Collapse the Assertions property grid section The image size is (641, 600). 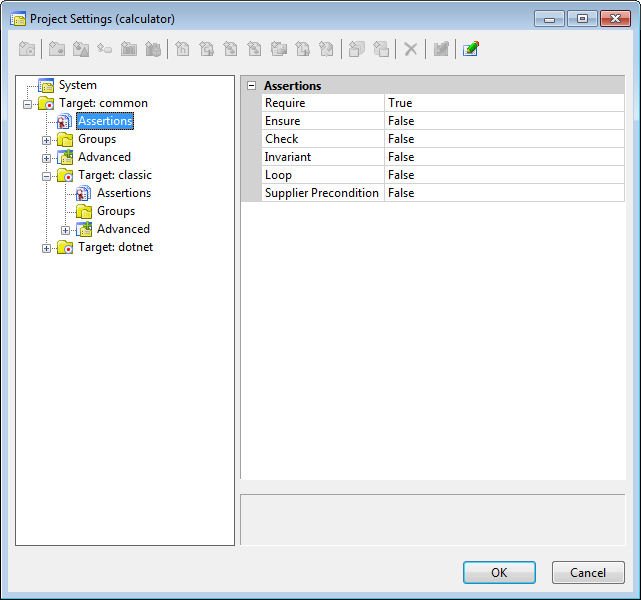[251, 86]
